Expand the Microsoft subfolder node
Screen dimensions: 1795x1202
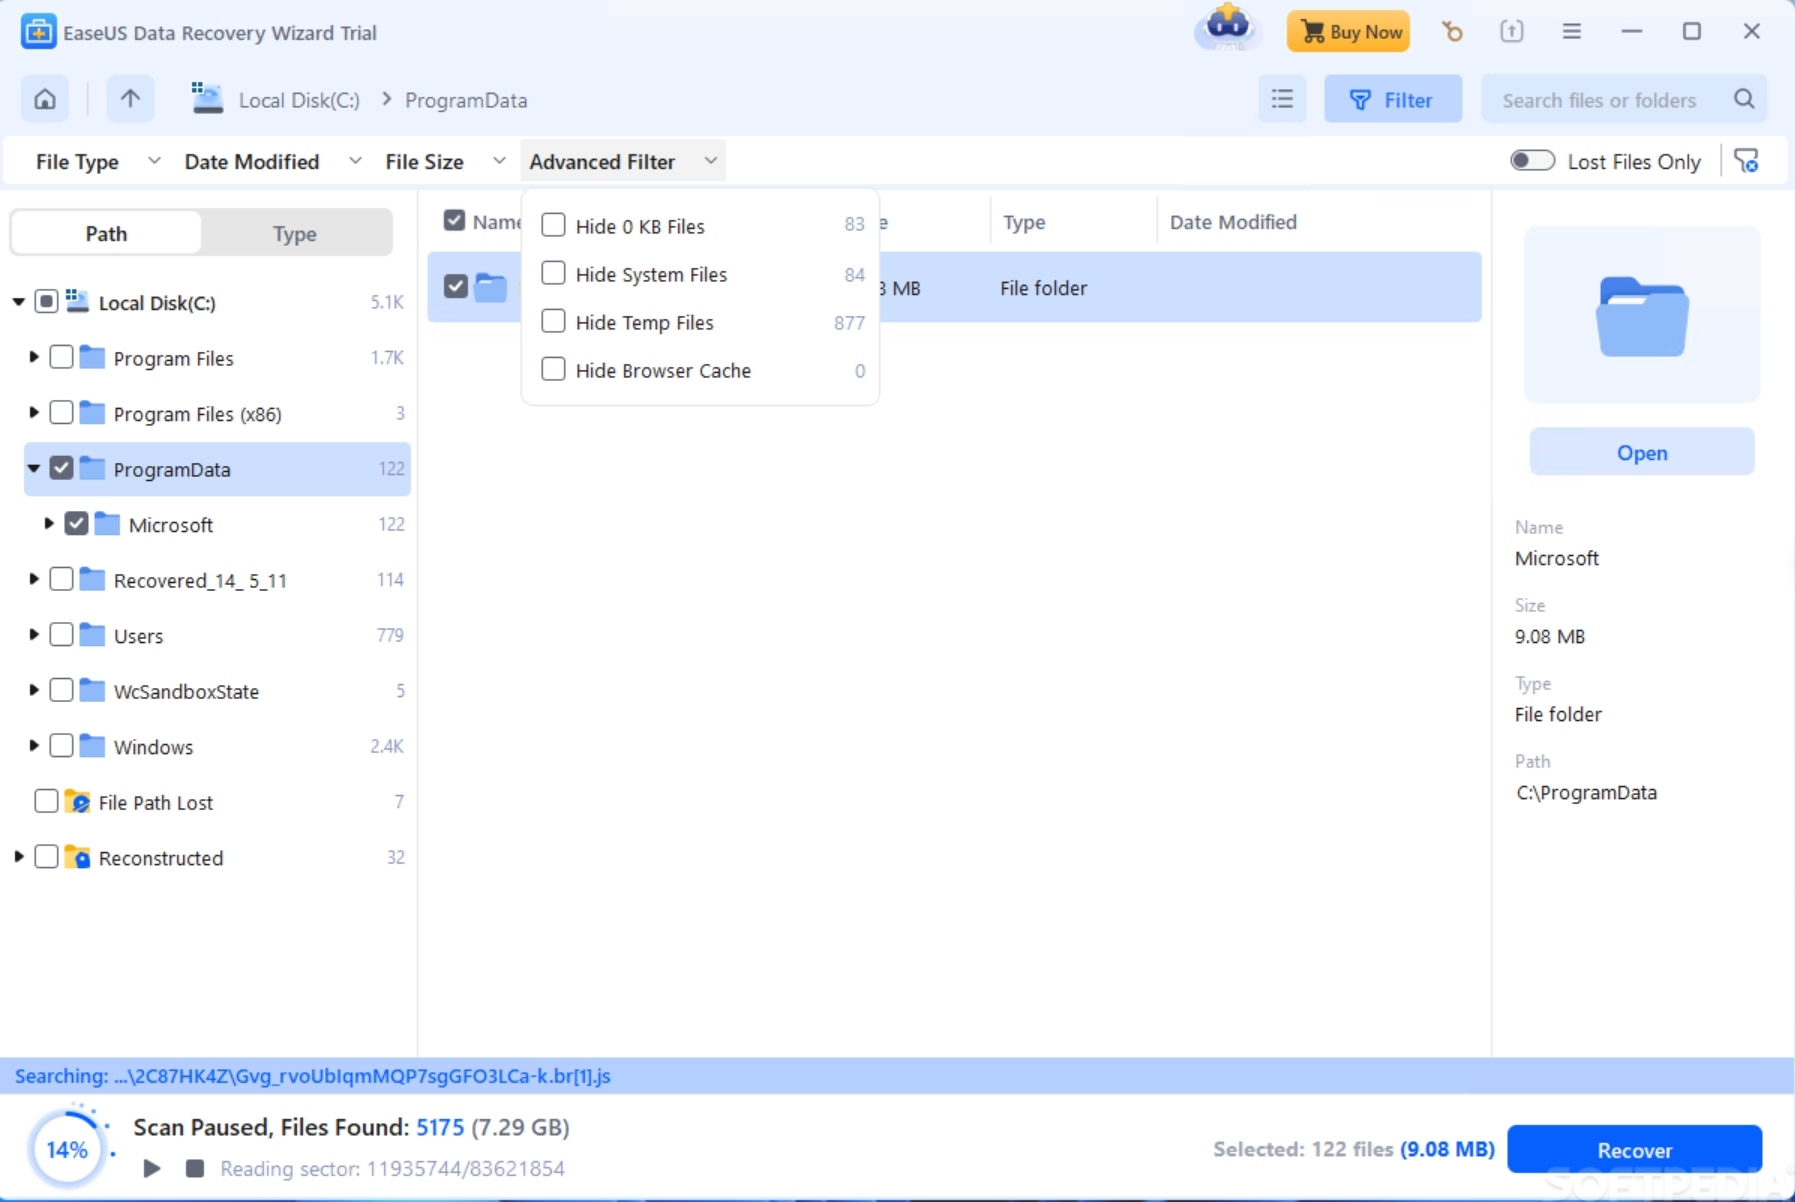tap(48, 524)
